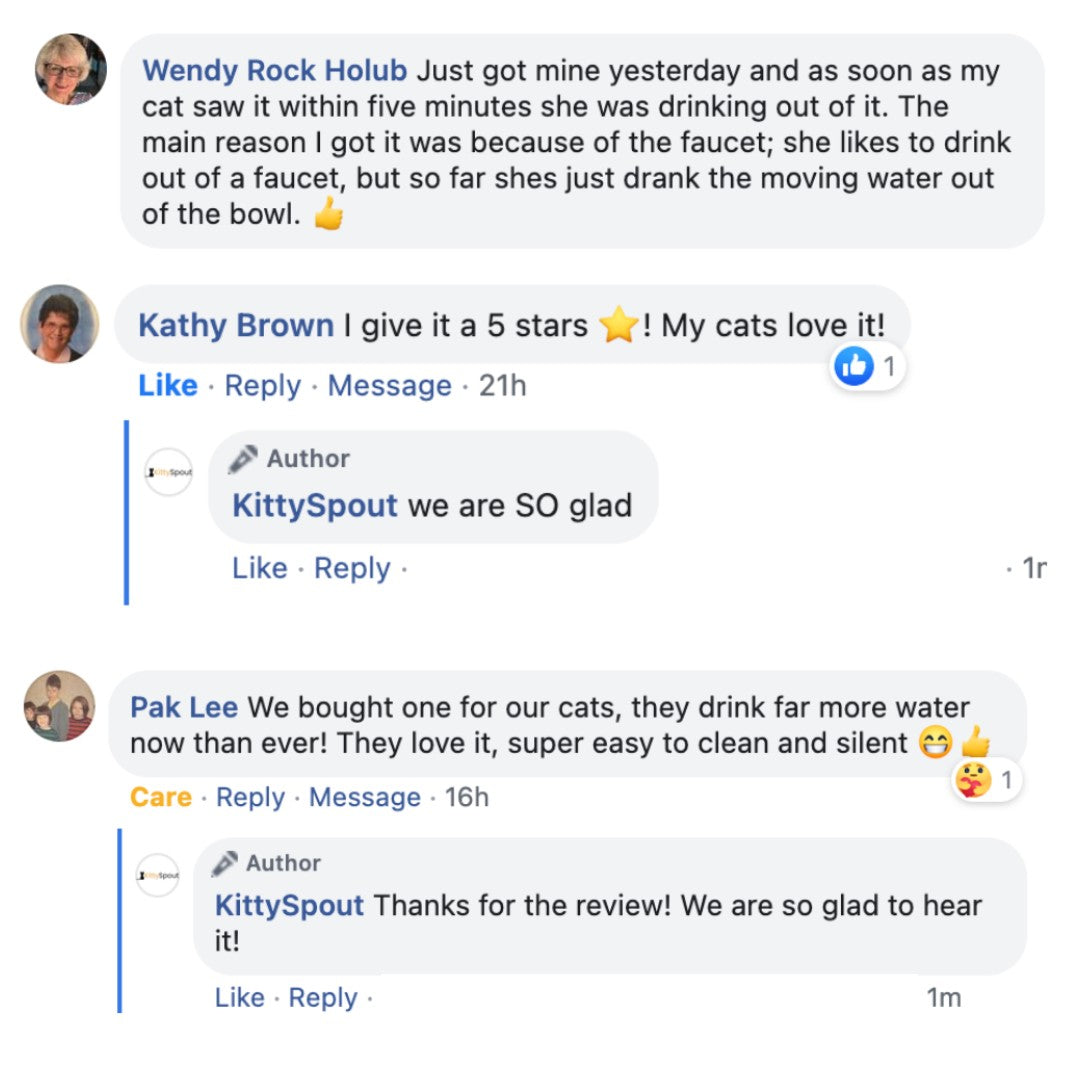Reply to Kathy Brown's comment
This screenshot has height=1080, width=1080.
point(262,386)
